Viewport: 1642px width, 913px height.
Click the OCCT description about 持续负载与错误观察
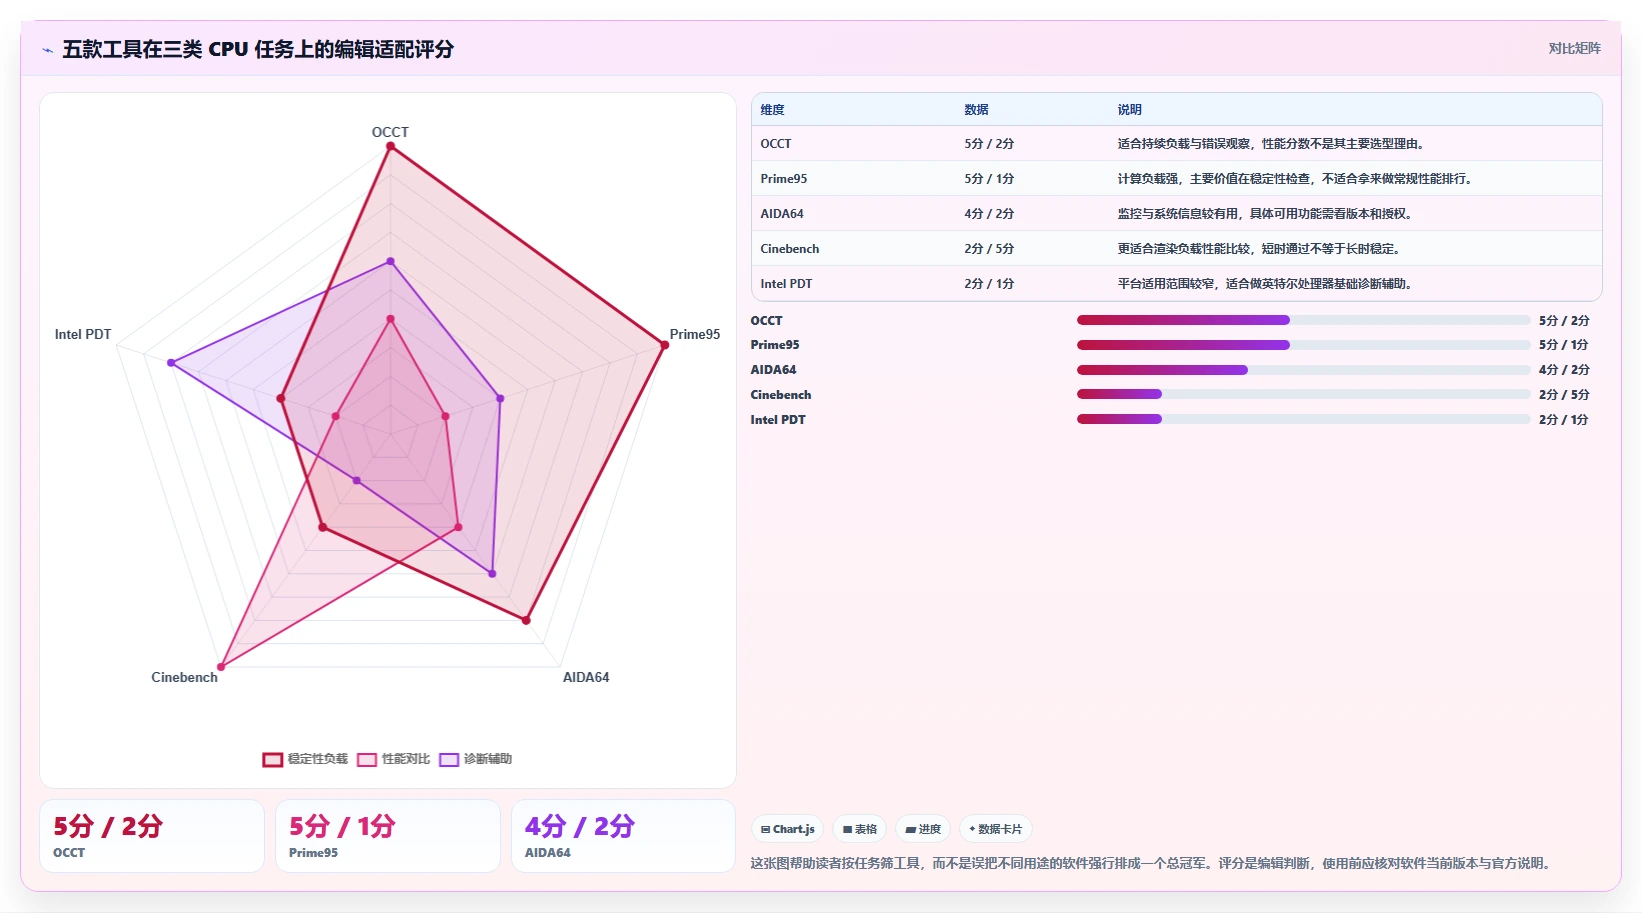tap(1271, 144)
